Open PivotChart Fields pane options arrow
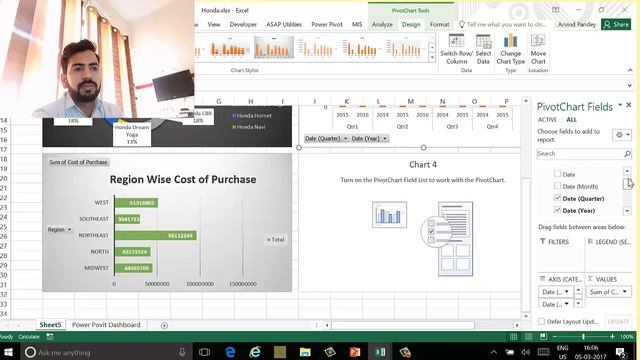The width and height of the screenshot is (640, 360). tap(620, 105)
